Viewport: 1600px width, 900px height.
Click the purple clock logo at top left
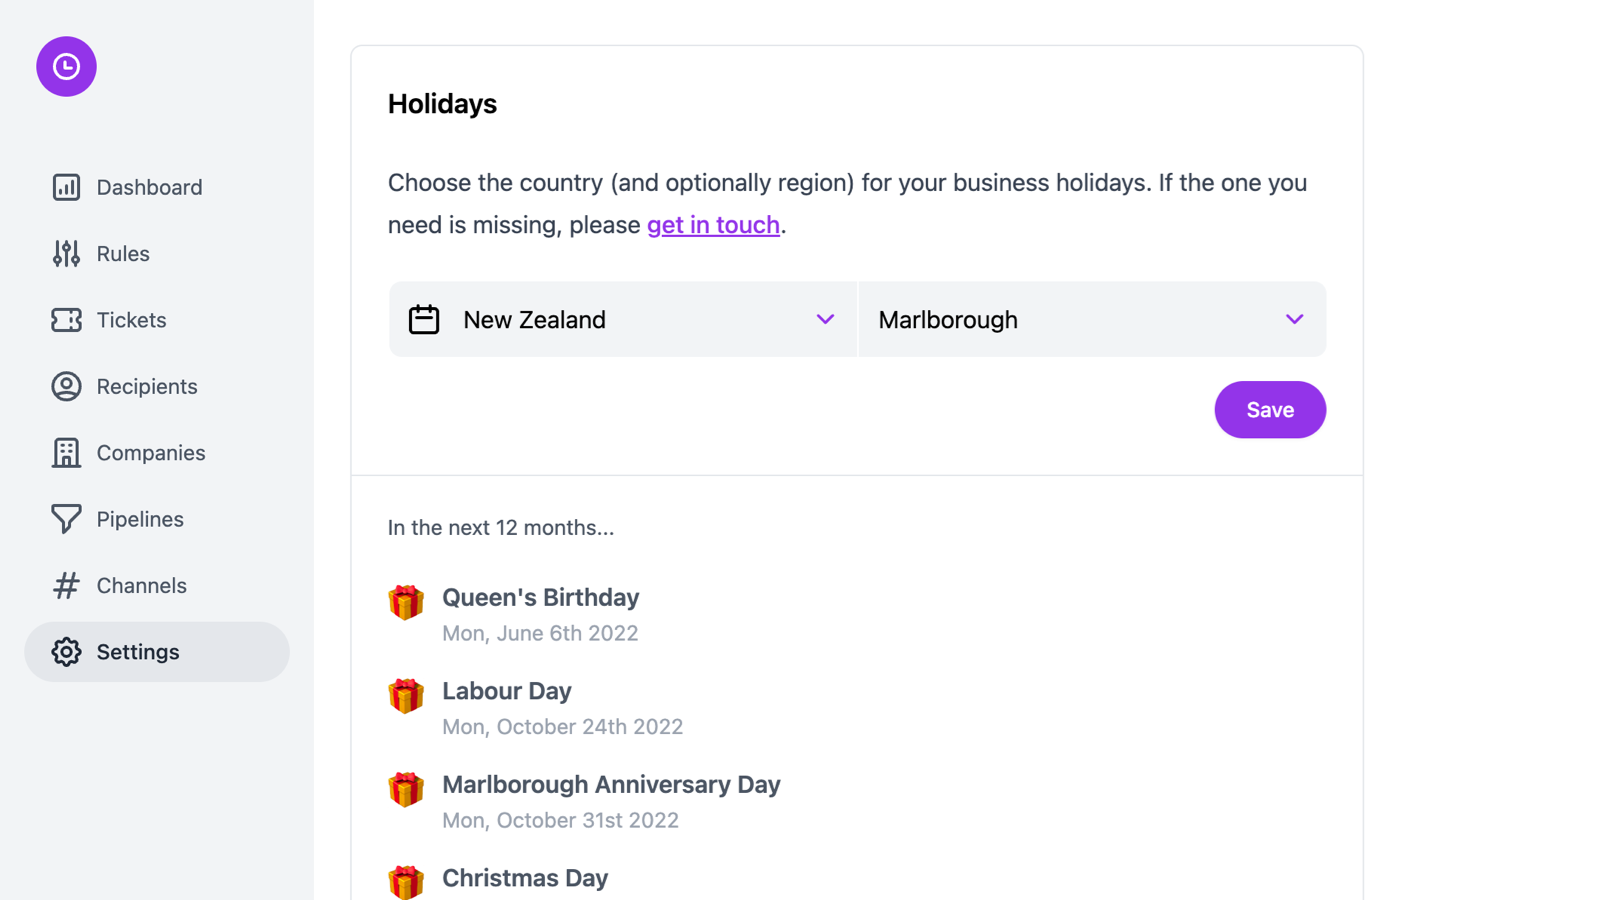[66, 66]
